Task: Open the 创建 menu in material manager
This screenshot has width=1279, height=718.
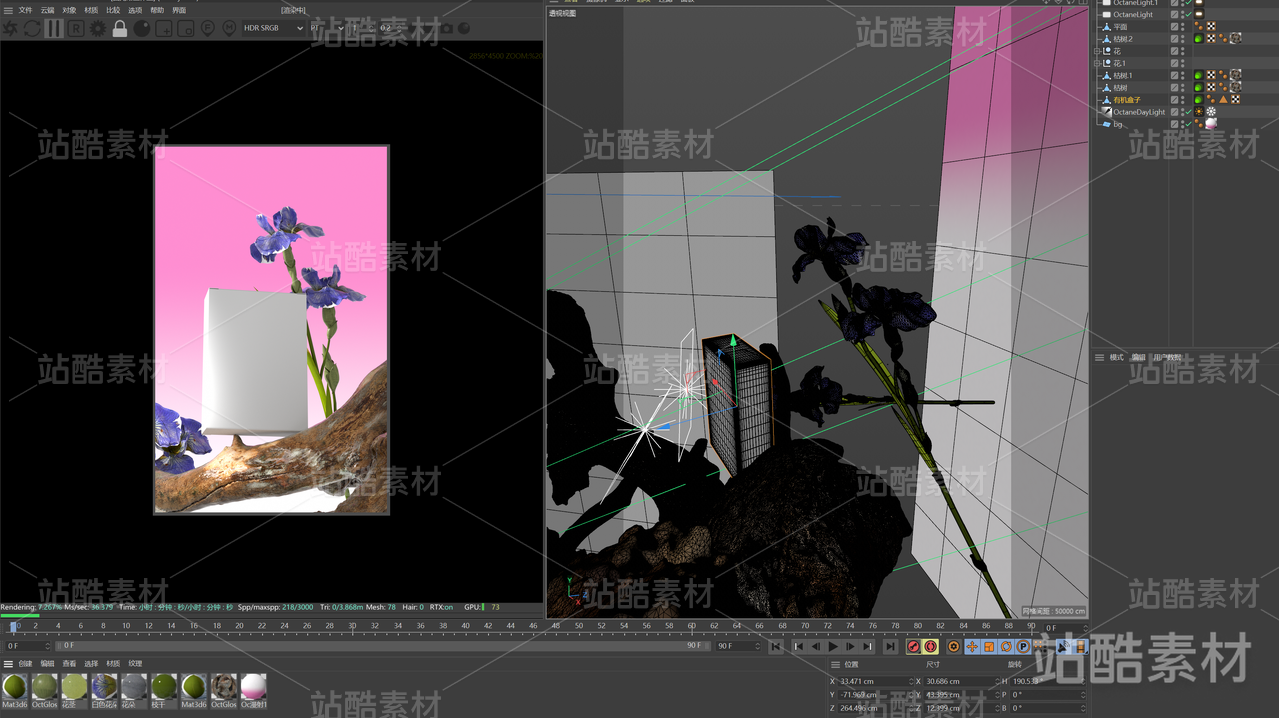Action: 25,664
